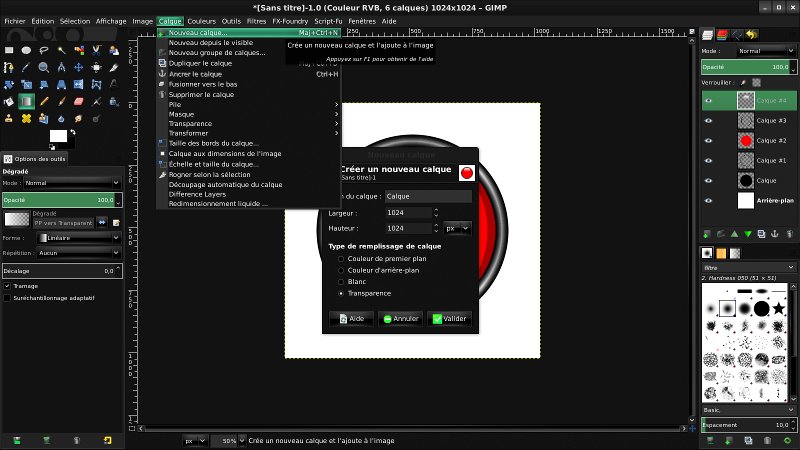Hide the Arrière-plan layer eye

[x=708, y=201]
